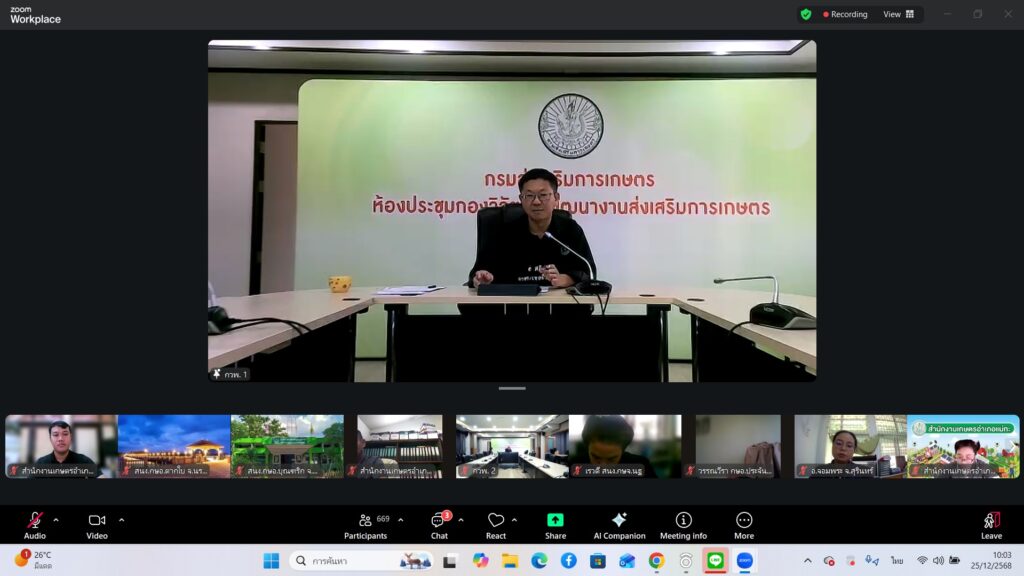Click the React heart icon
Screen dimensions: 1024x576
[x=496, y=524]
